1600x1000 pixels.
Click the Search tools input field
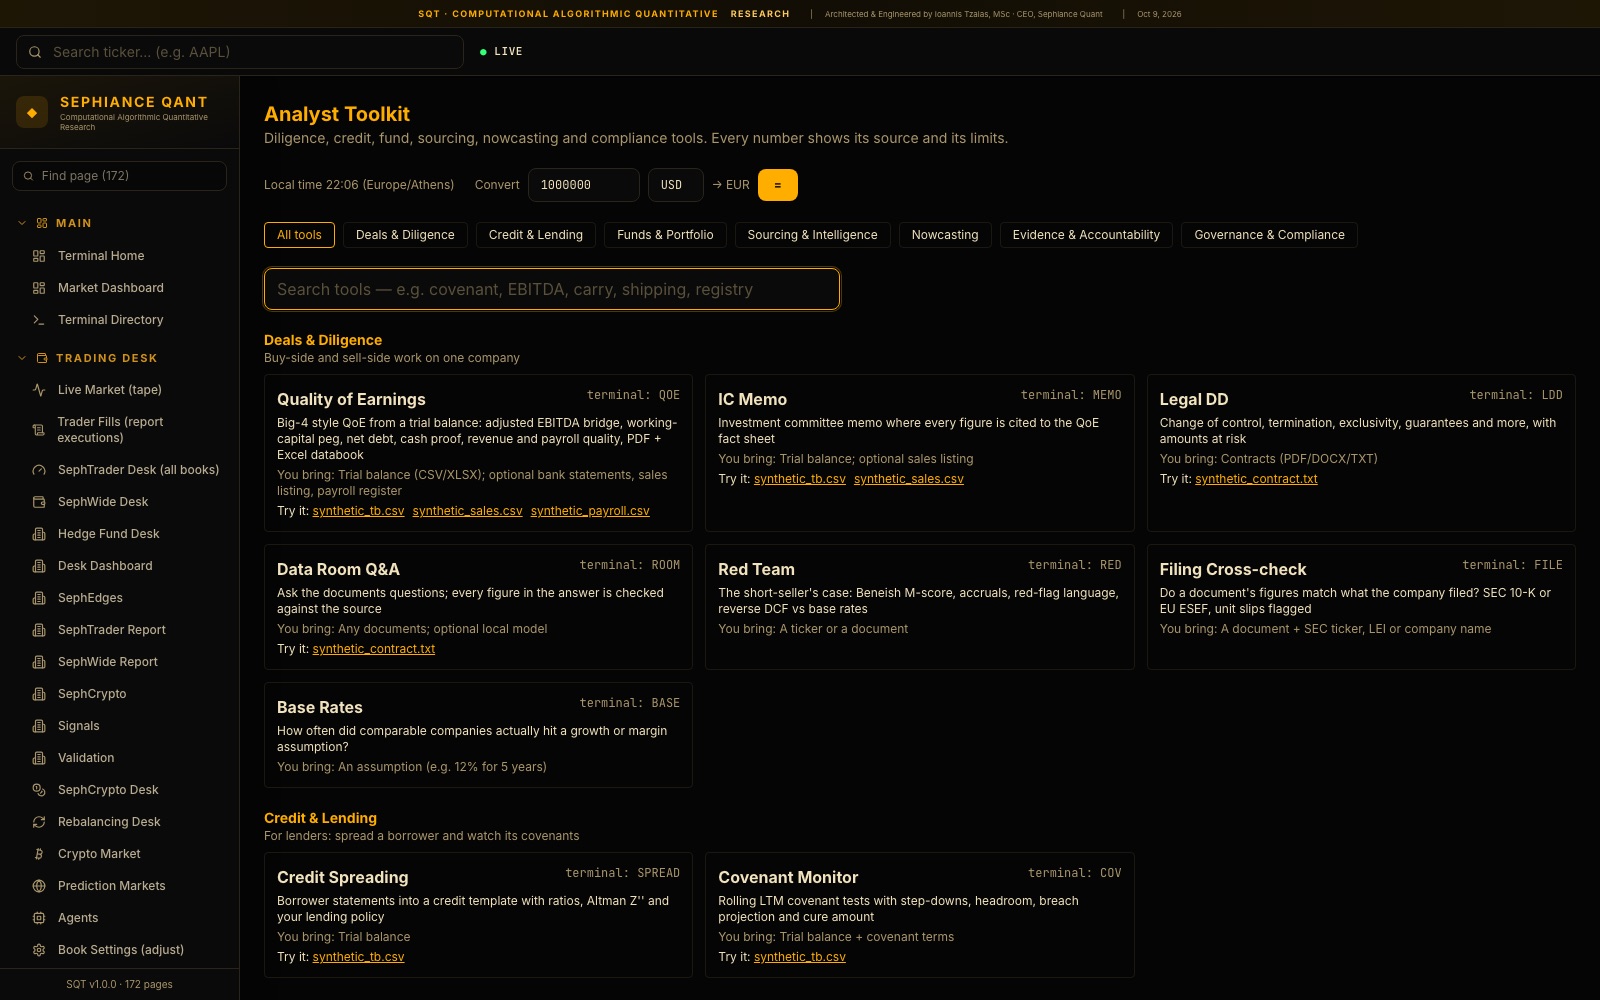tap(552, 289)
